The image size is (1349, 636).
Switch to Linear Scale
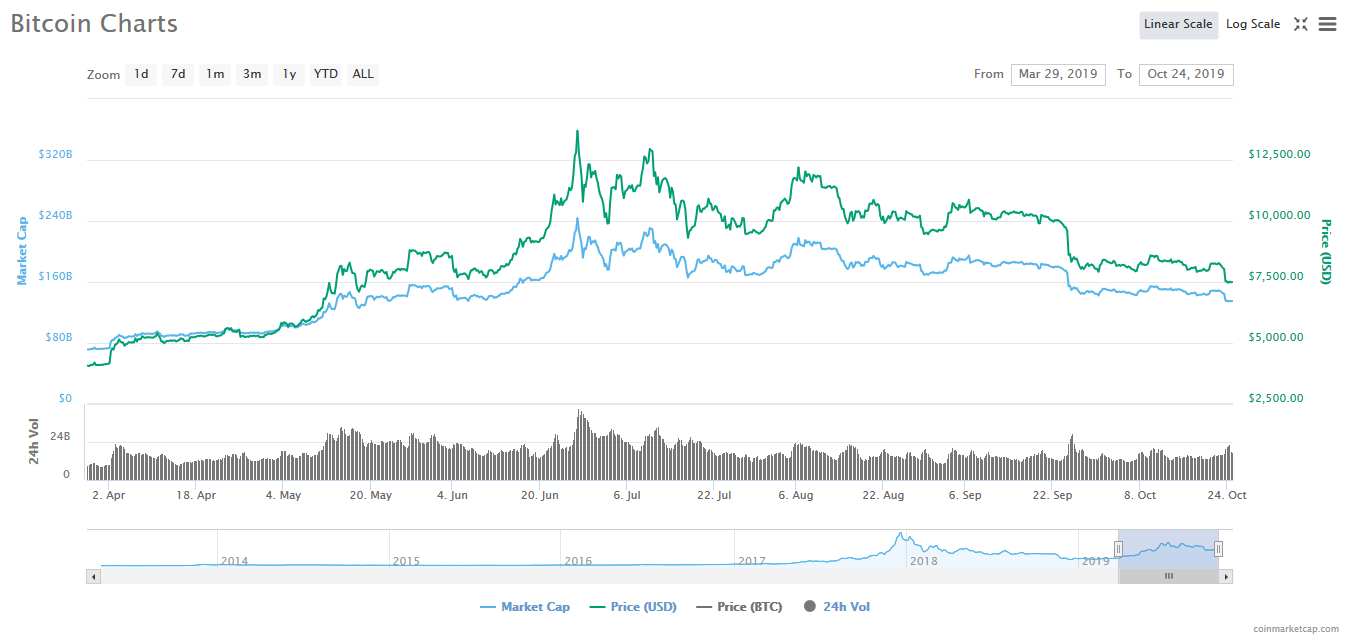click(1178, 24)
